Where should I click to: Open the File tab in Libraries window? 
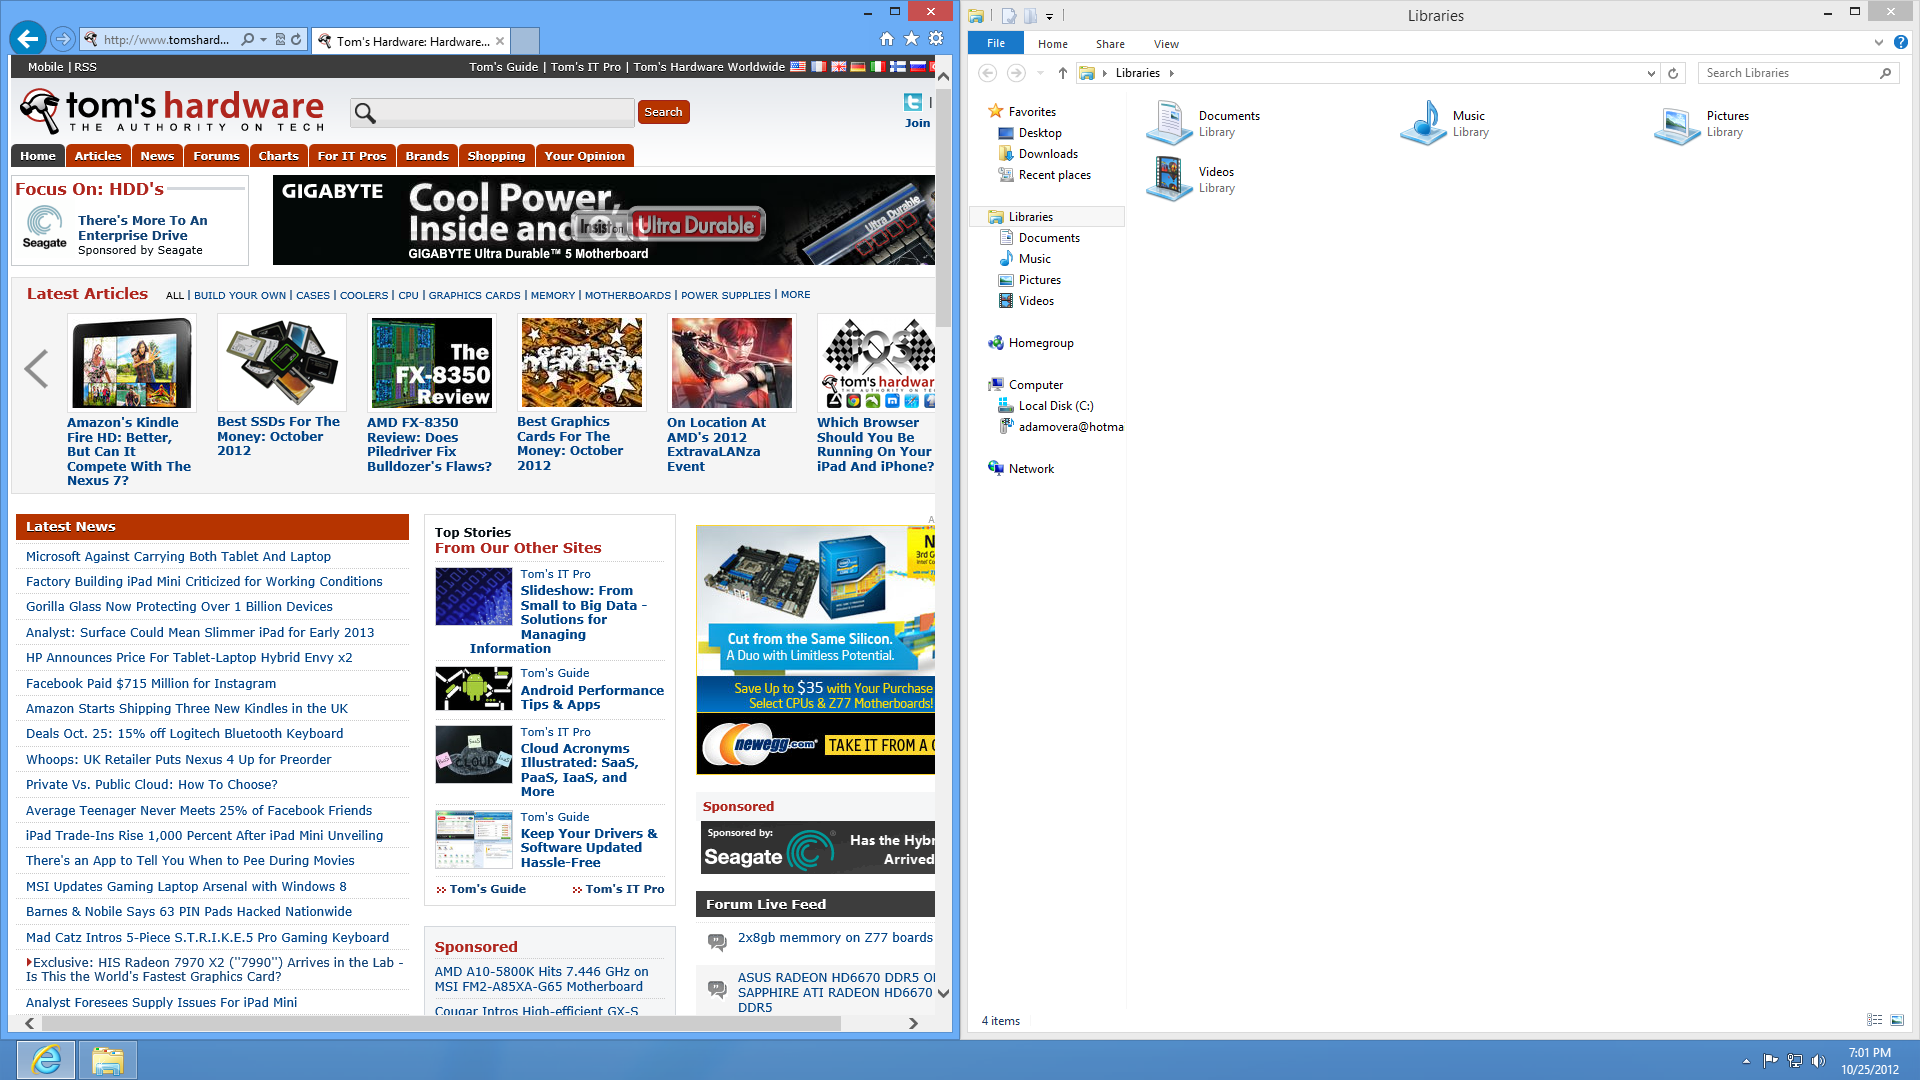coord(996,43)
